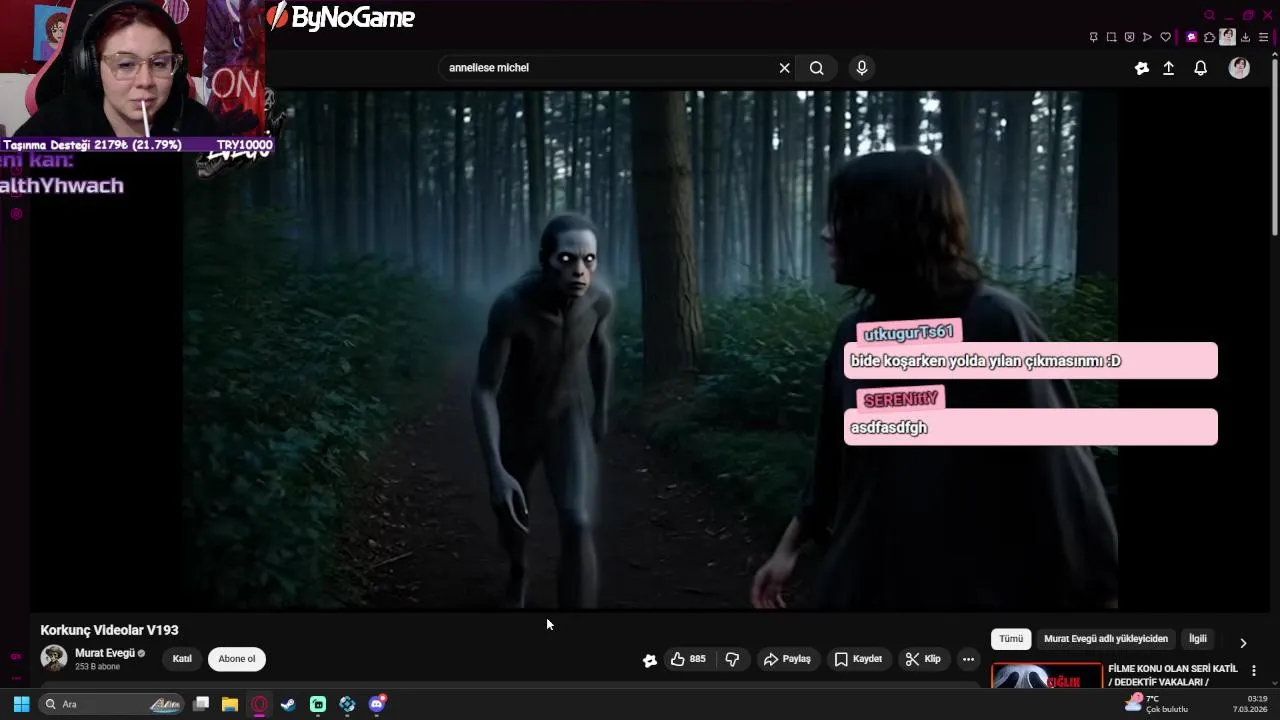Image resolution: width=1280 pixels, height=720 pixels.
Task: Select the İlgili filter chip
Action: coord(1198,639)
